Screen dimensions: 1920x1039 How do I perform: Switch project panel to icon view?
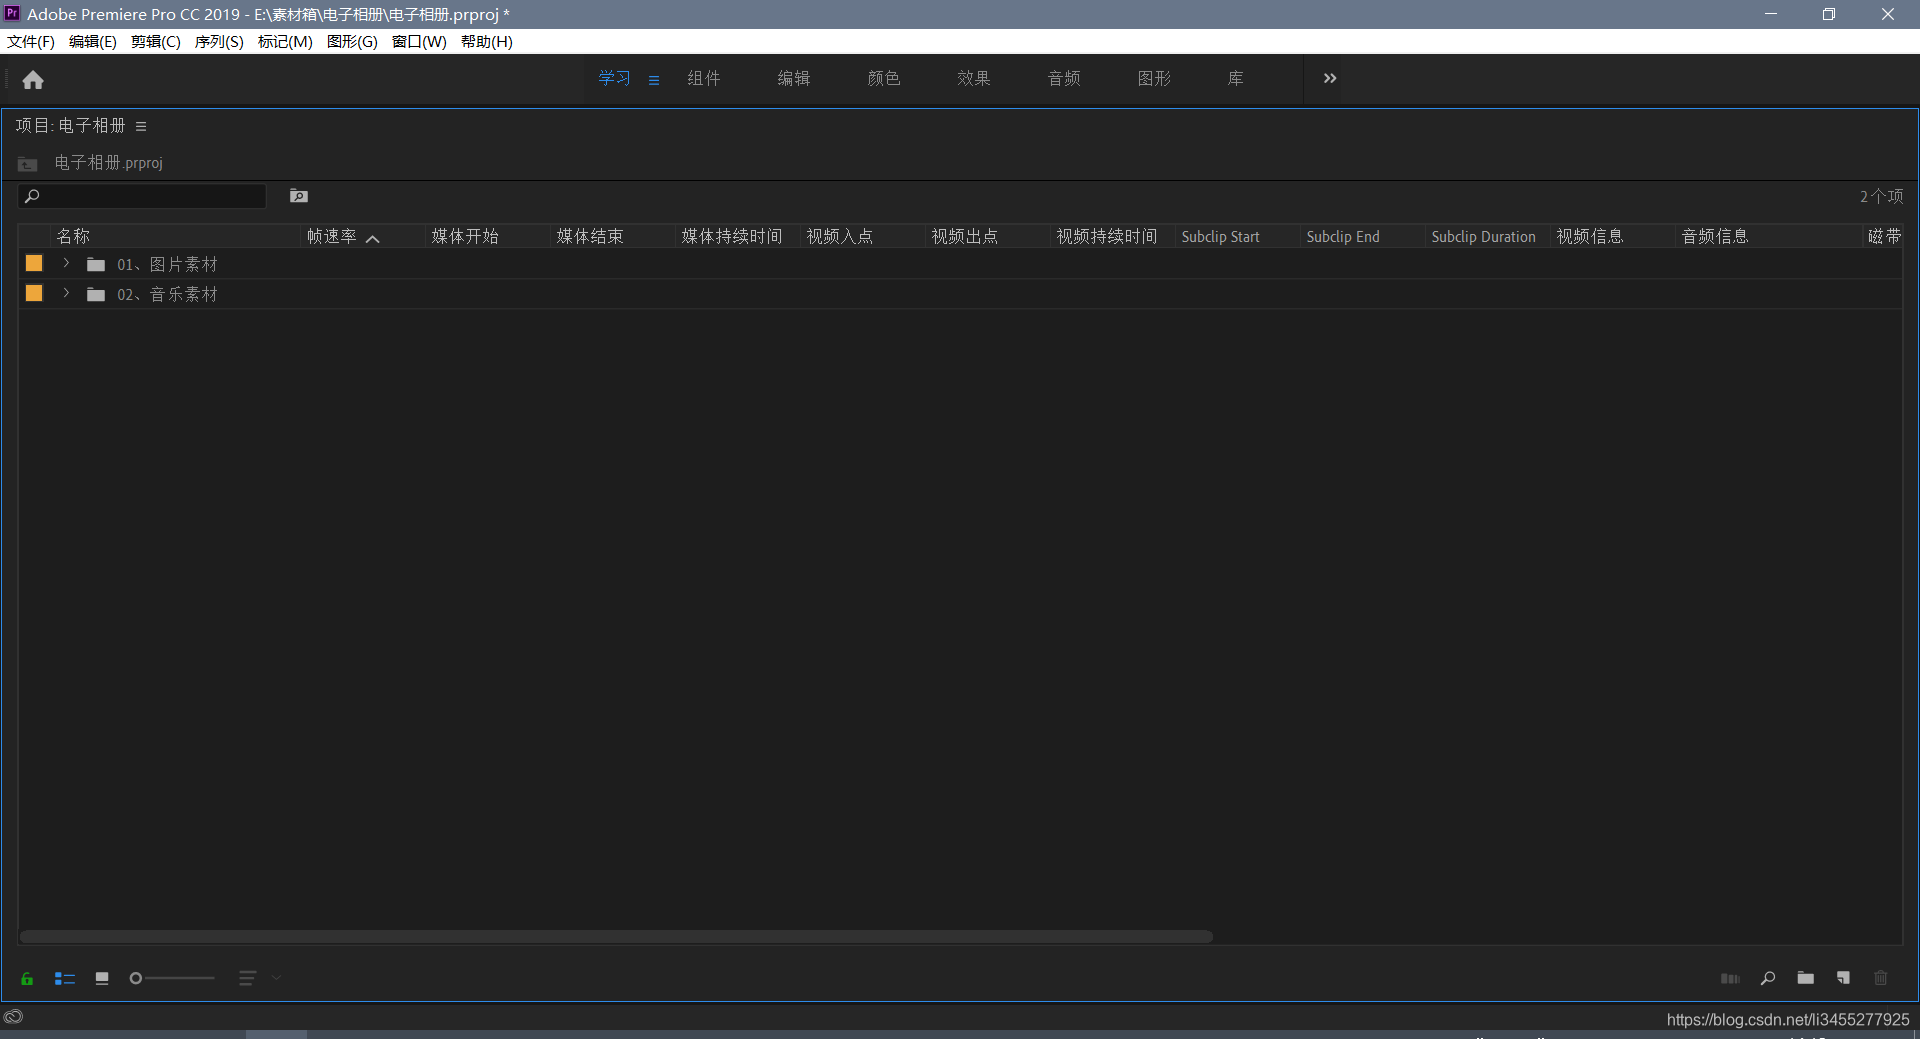102,979
